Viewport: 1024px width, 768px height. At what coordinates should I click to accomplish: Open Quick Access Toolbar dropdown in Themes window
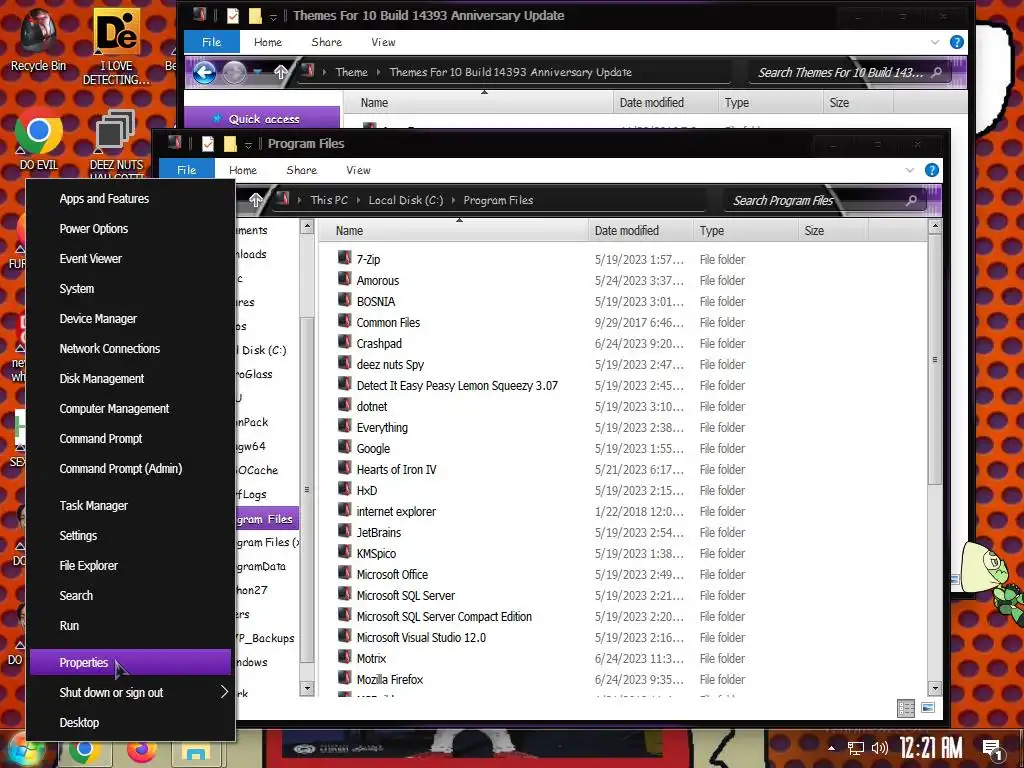click(x=273, y=16)
